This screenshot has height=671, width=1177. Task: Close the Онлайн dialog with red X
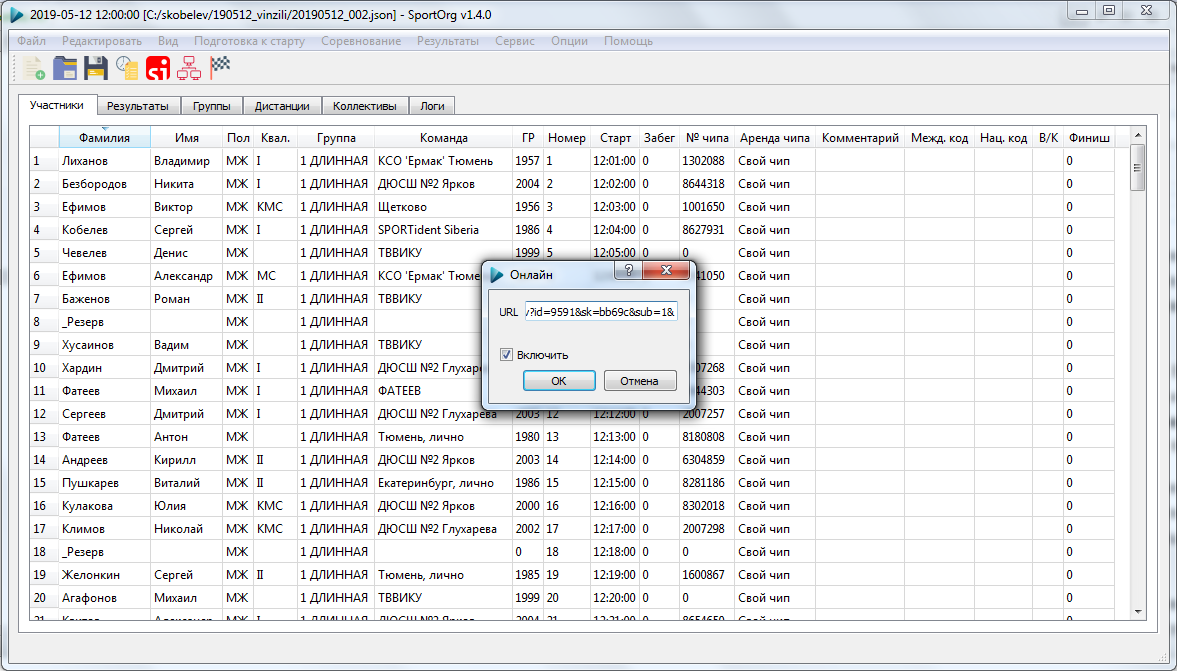point(666,270)
